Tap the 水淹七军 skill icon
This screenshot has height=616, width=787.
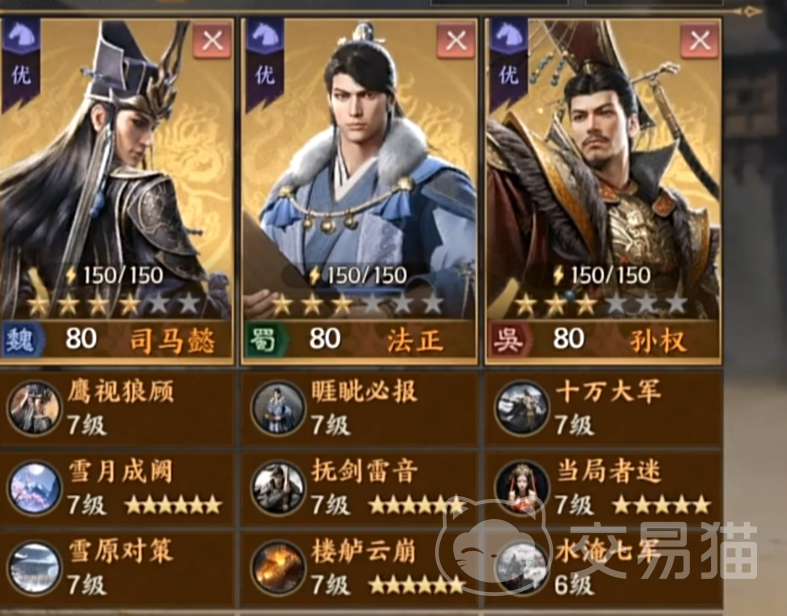coord(522,568)
